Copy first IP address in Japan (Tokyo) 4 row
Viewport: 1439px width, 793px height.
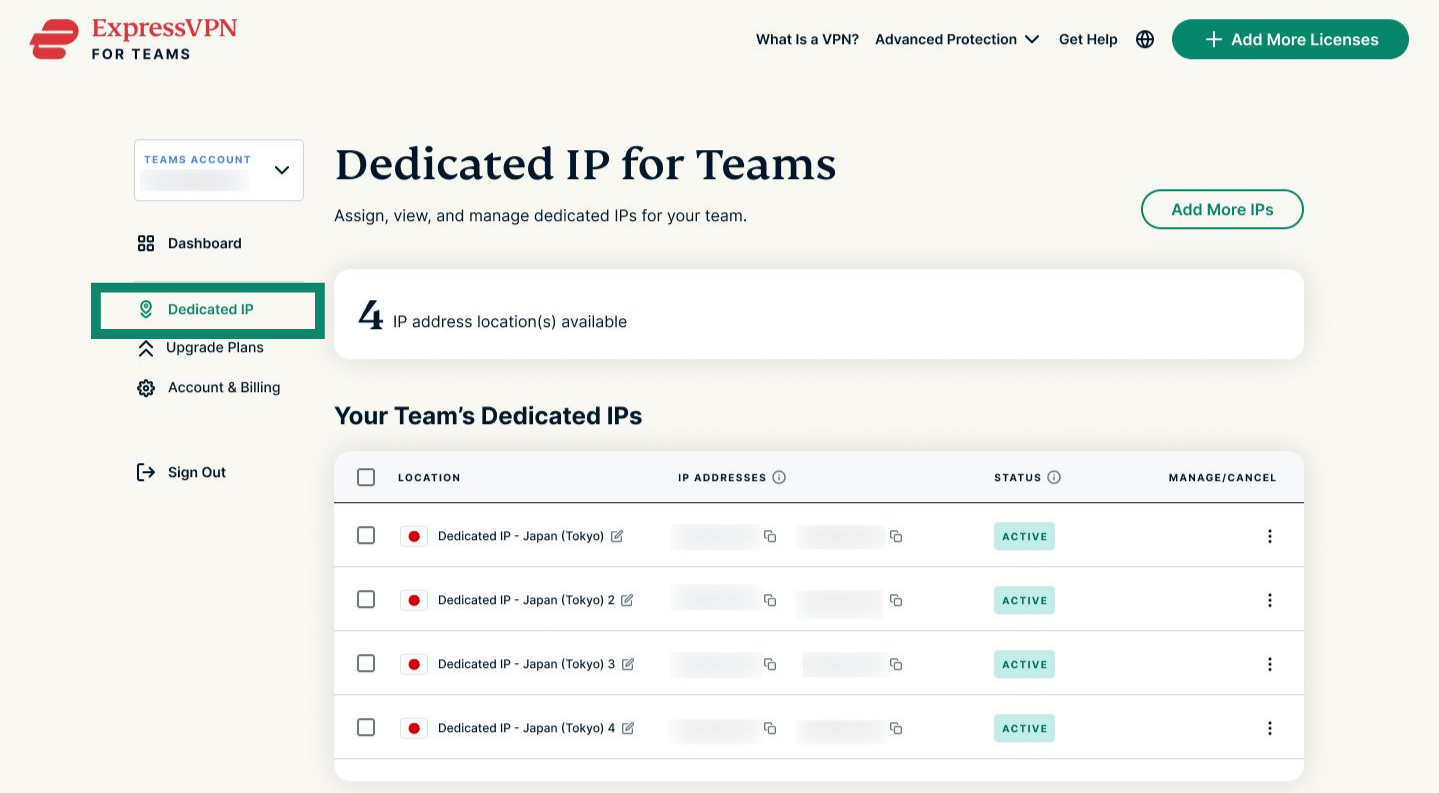pos(770,728)
